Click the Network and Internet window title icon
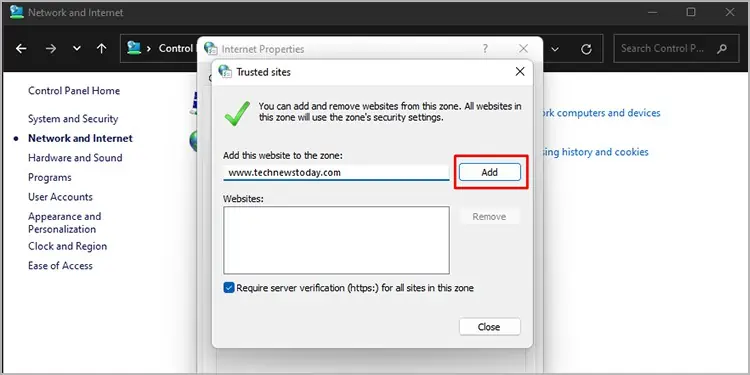The width and height of the screenshot is (750, 375). tap(17, 12)
